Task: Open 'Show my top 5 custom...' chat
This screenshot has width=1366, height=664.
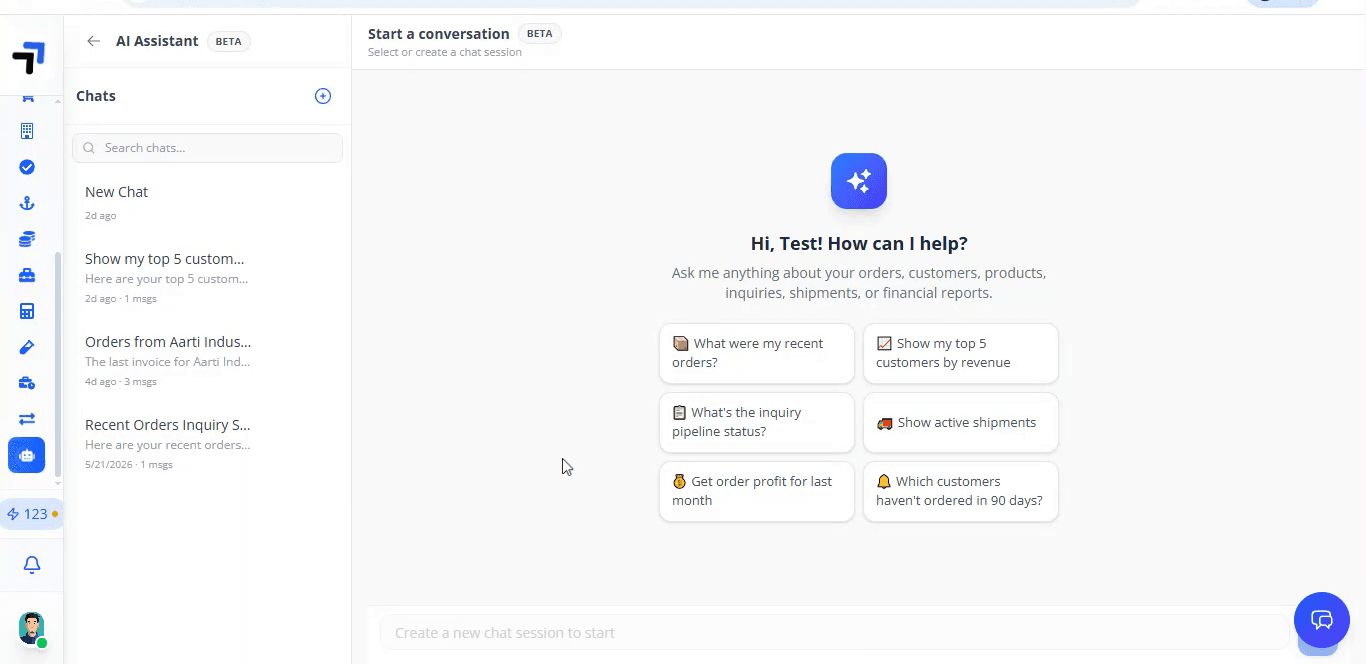Action: (x=208, y=278)
